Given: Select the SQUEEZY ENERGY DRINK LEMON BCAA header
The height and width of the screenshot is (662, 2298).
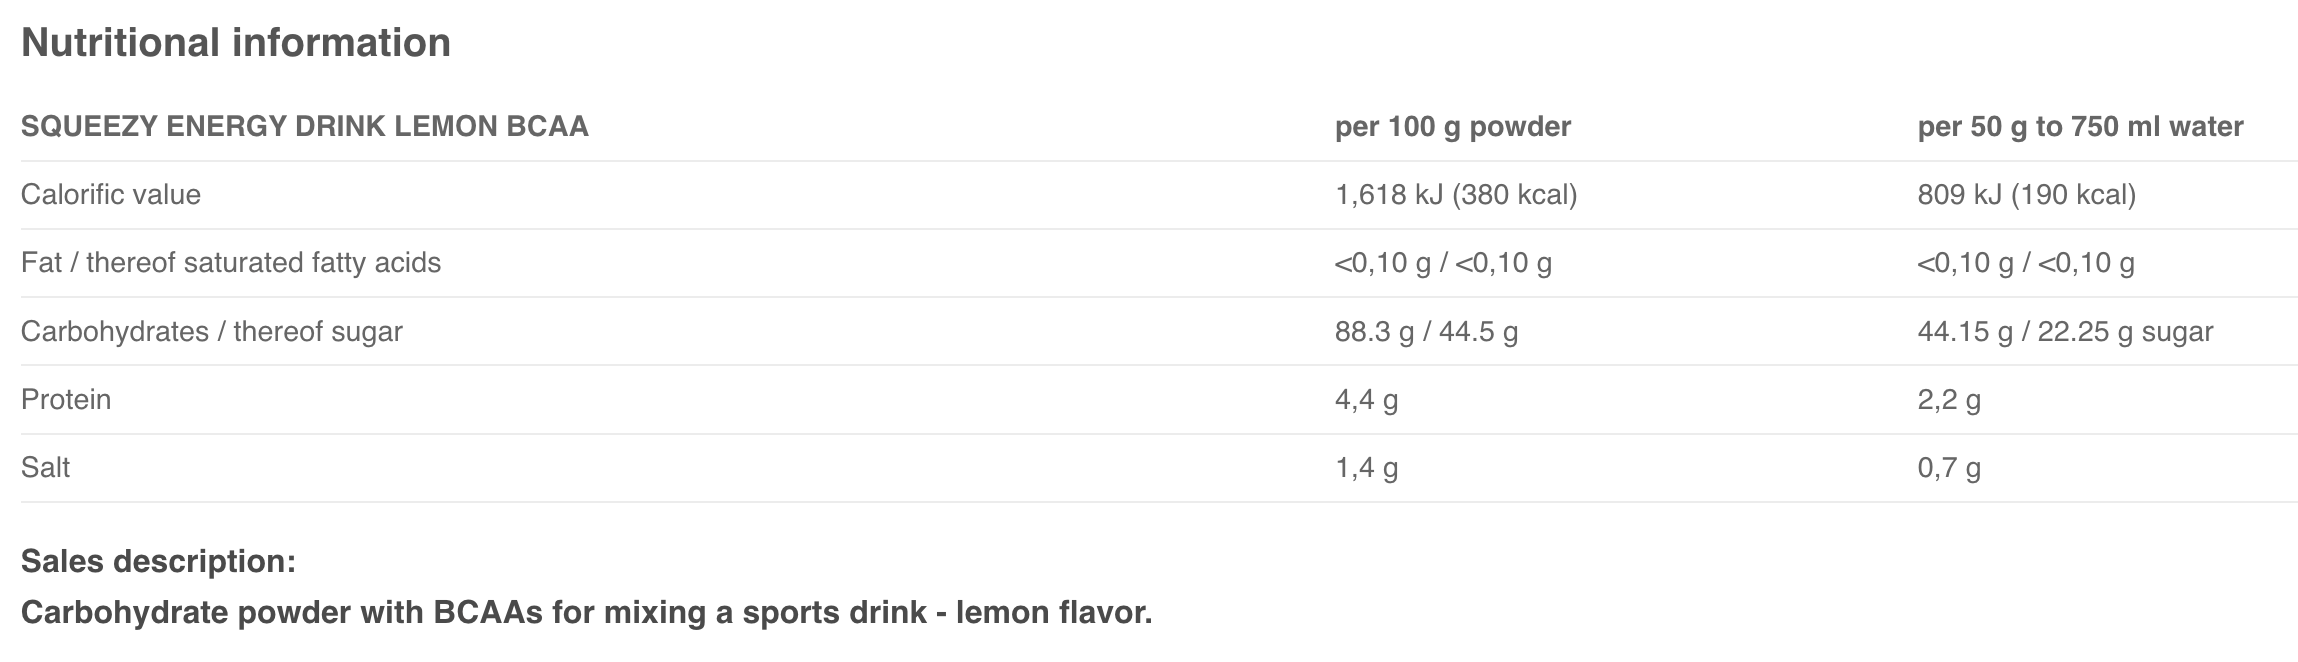Looking at the screenshot, I should coord(304,127).
